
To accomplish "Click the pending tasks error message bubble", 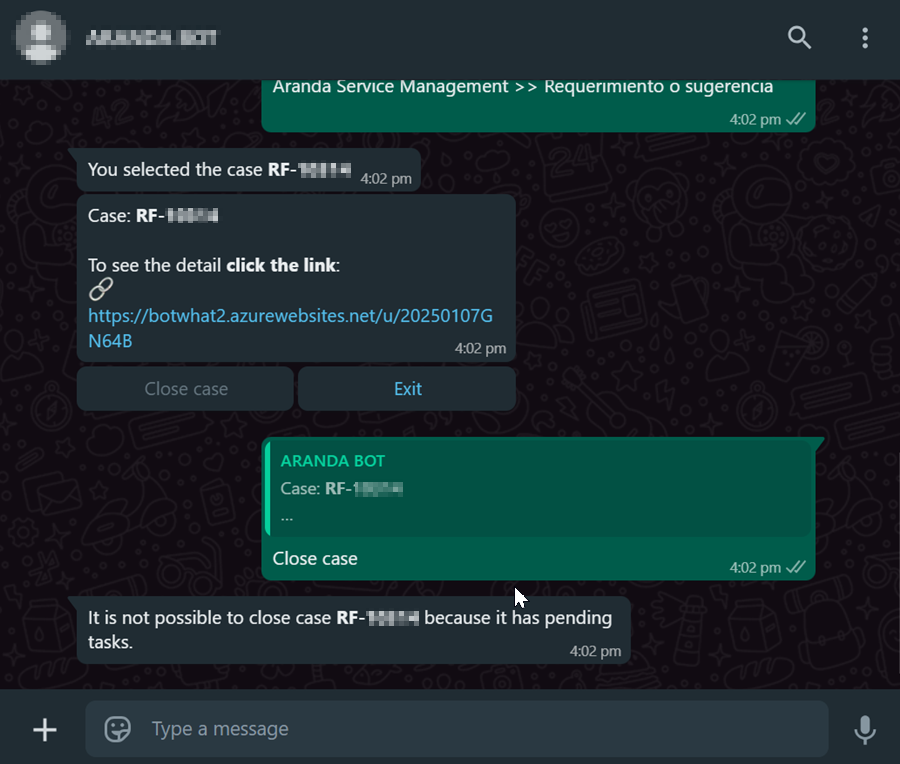I will pos(354,630).
